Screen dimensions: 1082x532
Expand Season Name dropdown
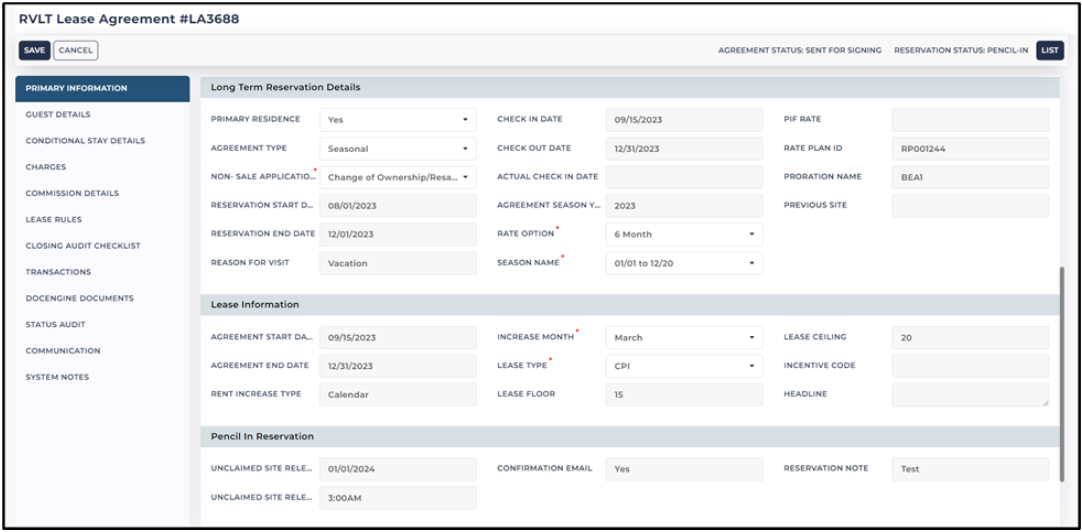pyautogui.click(x=685, y=263)
